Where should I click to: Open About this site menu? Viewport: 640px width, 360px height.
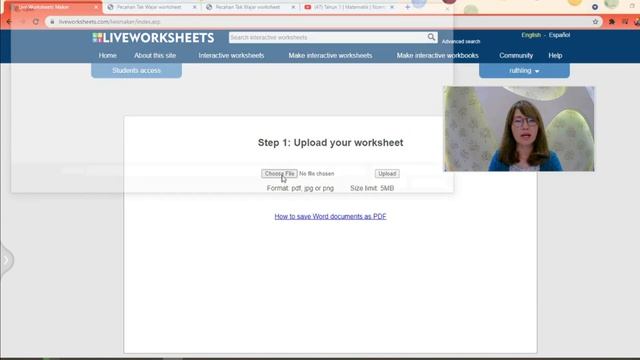click(x=155, y=56)
